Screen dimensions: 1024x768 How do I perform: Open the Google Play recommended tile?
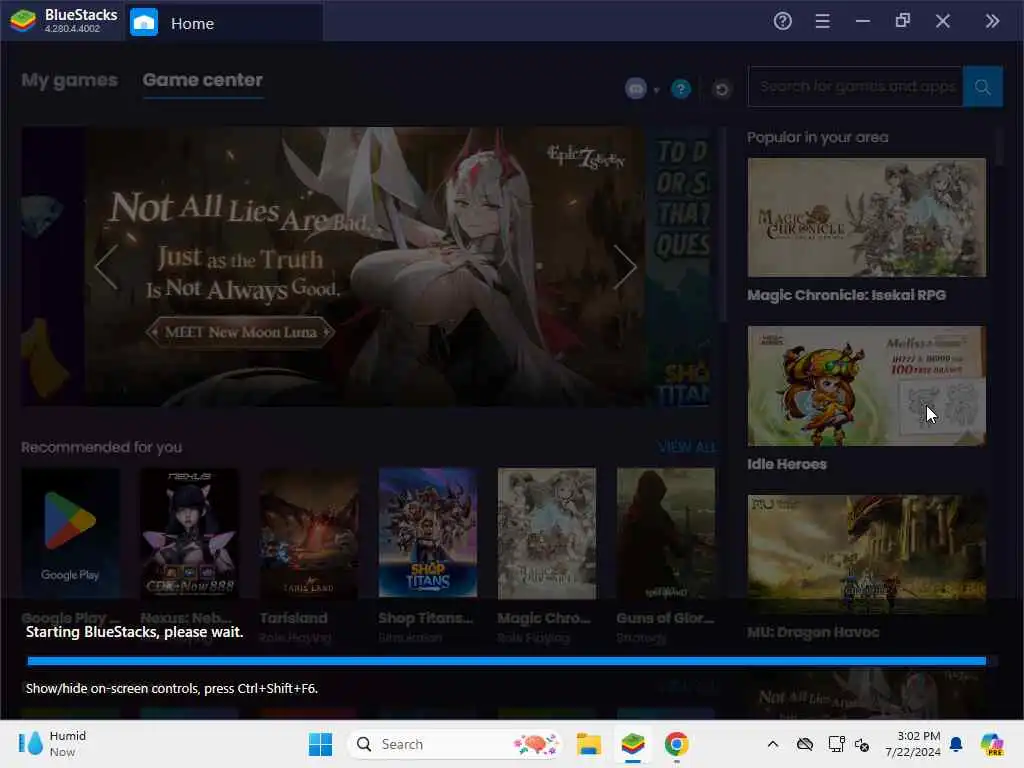[70, 533]
